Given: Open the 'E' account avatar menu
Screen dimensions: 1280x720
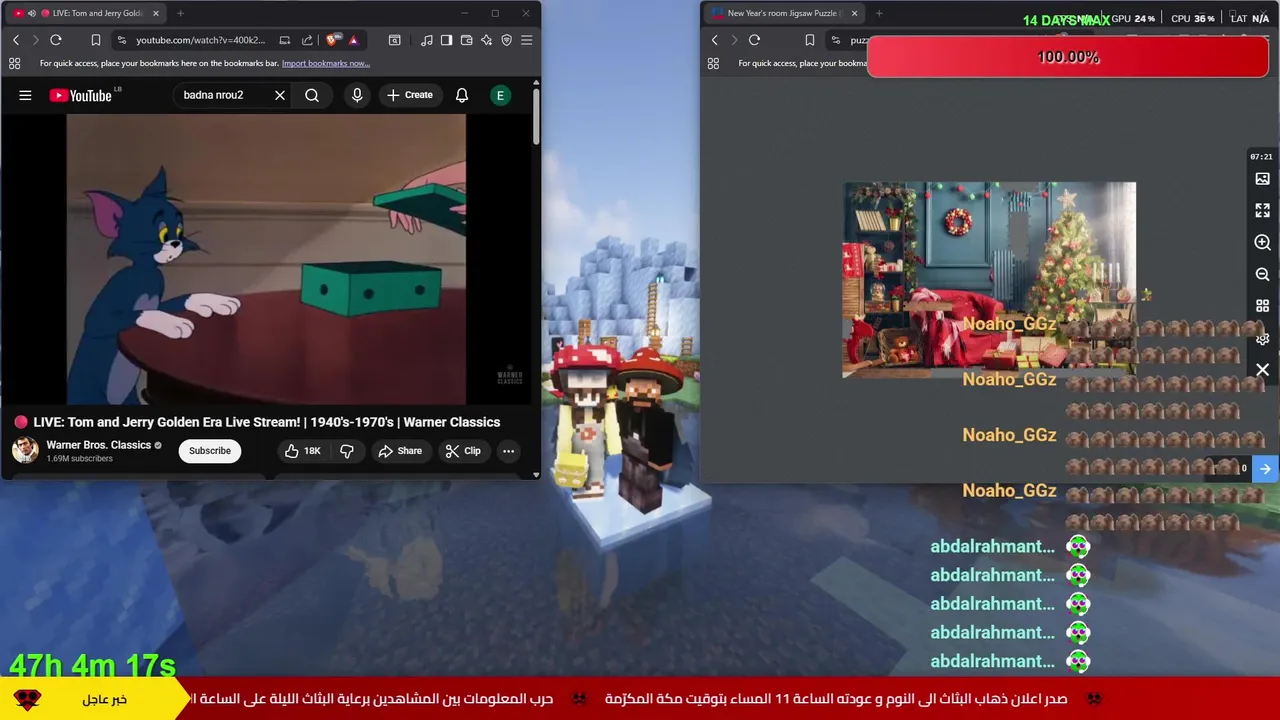Looking at the screenshot, I should (x=500, y=95).
